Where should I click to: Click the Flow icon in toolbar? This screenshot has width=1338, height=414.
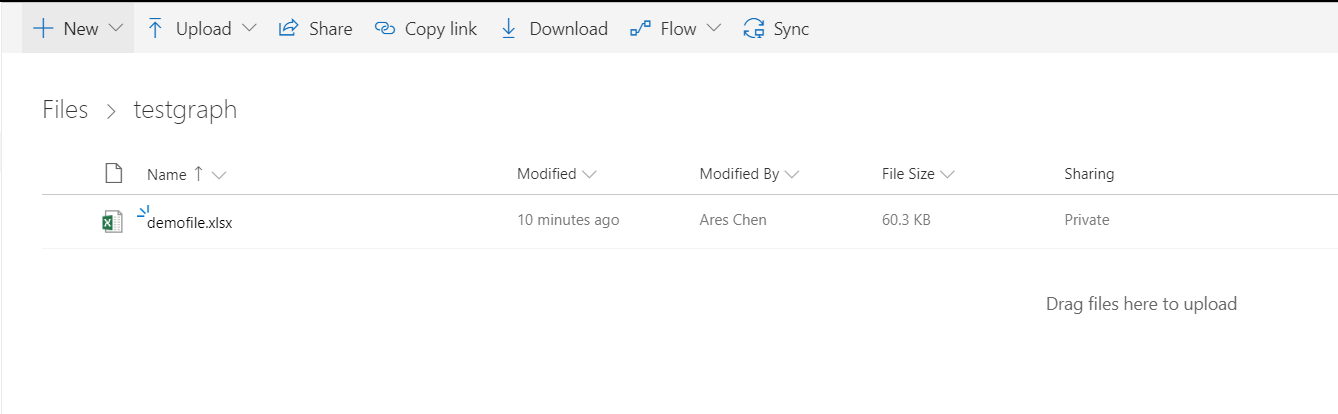coord(640,29)
